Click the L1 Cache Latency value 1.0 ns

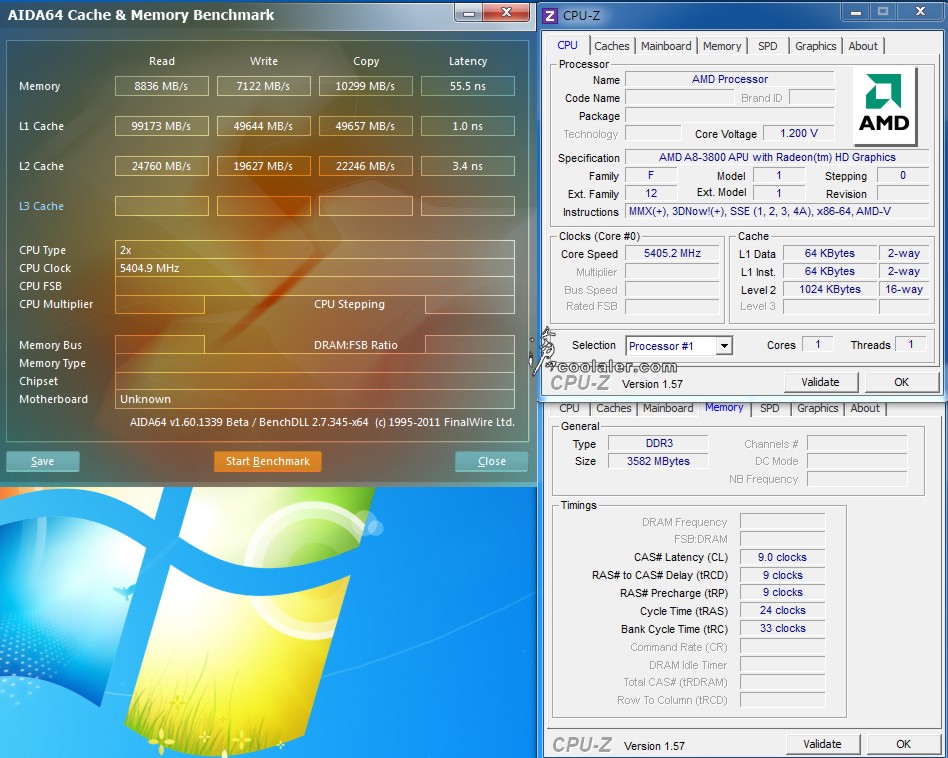pos(468,126)
